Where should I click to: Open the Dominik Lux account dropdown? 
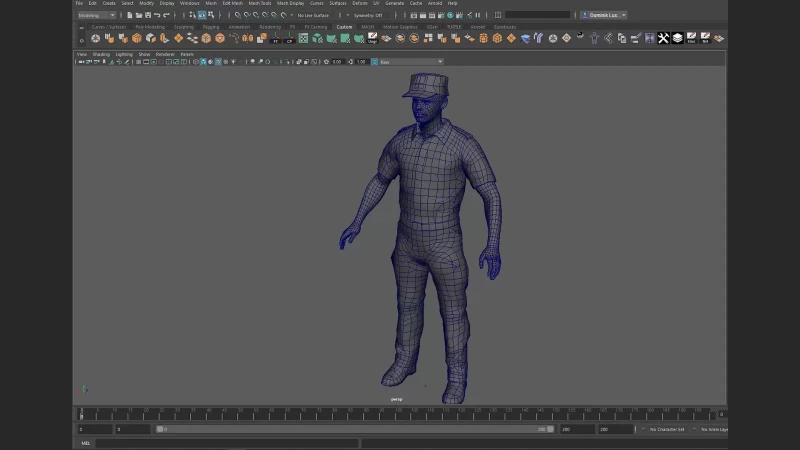coord(604,15)
